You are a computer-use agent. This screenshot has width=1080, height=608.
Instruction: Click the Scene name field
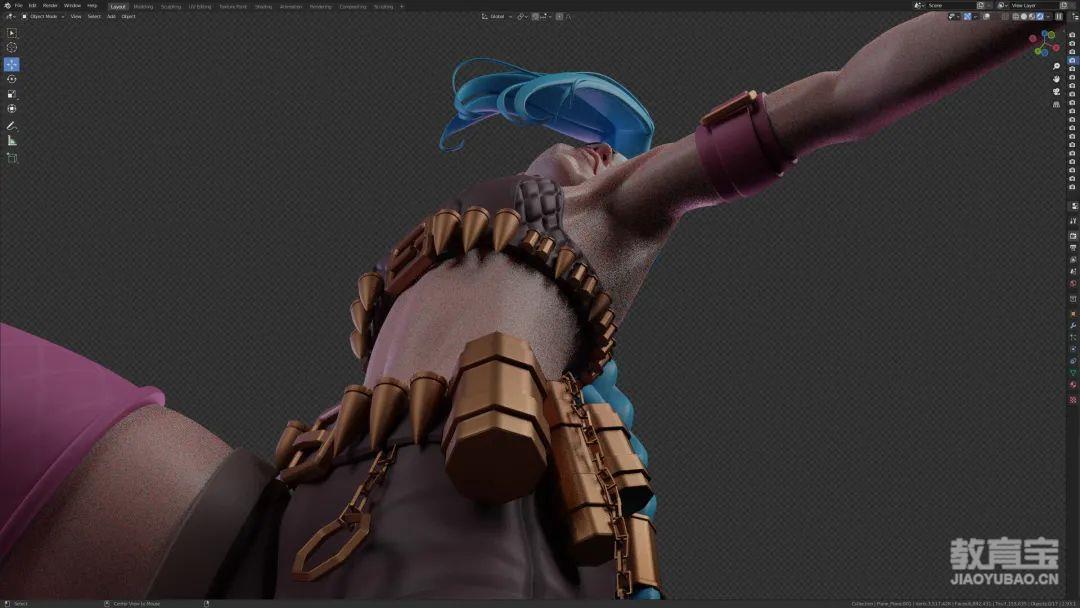click(951, 6)
